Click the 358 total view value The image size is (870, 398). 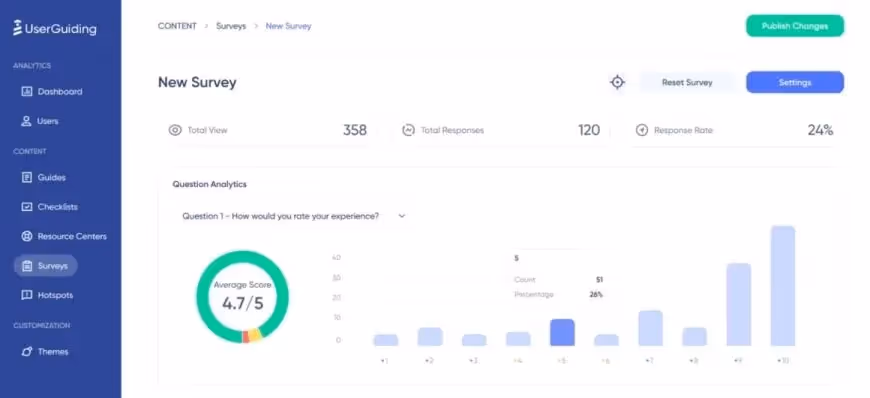(x=355, y=130)
